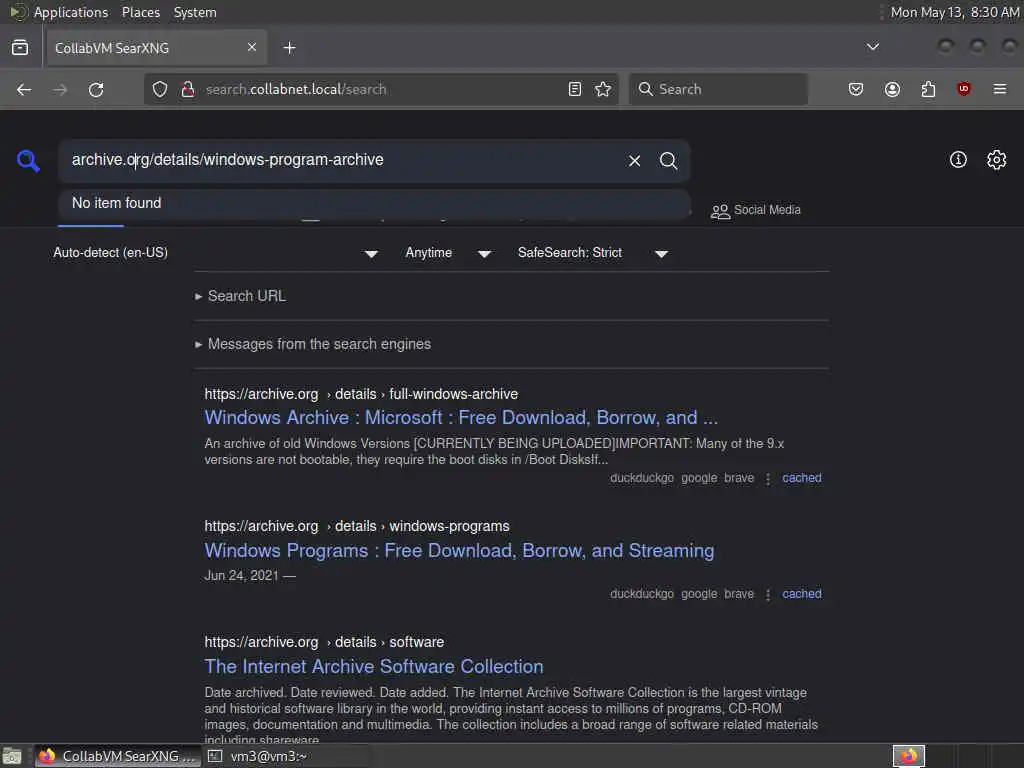This screenshot has height=768, width=1024.
Task: Open cached link for Windows Archive result
Action: coord(801,478)
